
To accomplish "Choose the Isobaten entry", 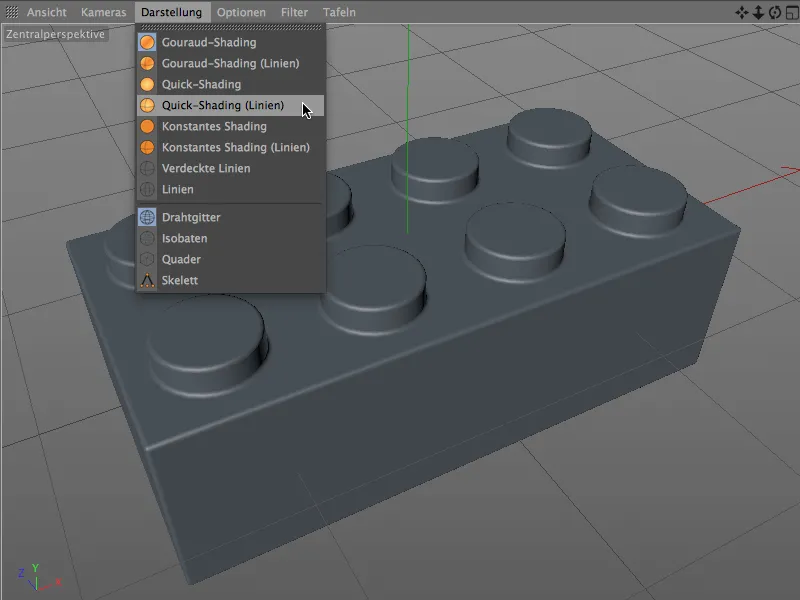I will pos(231,238).
